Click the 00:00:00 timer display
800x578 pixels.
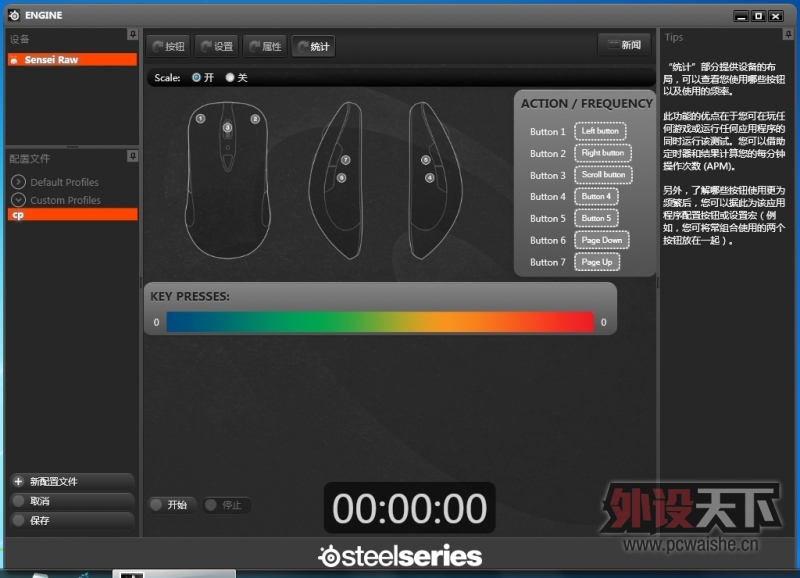pyautogui.click(x=410, y=508)
